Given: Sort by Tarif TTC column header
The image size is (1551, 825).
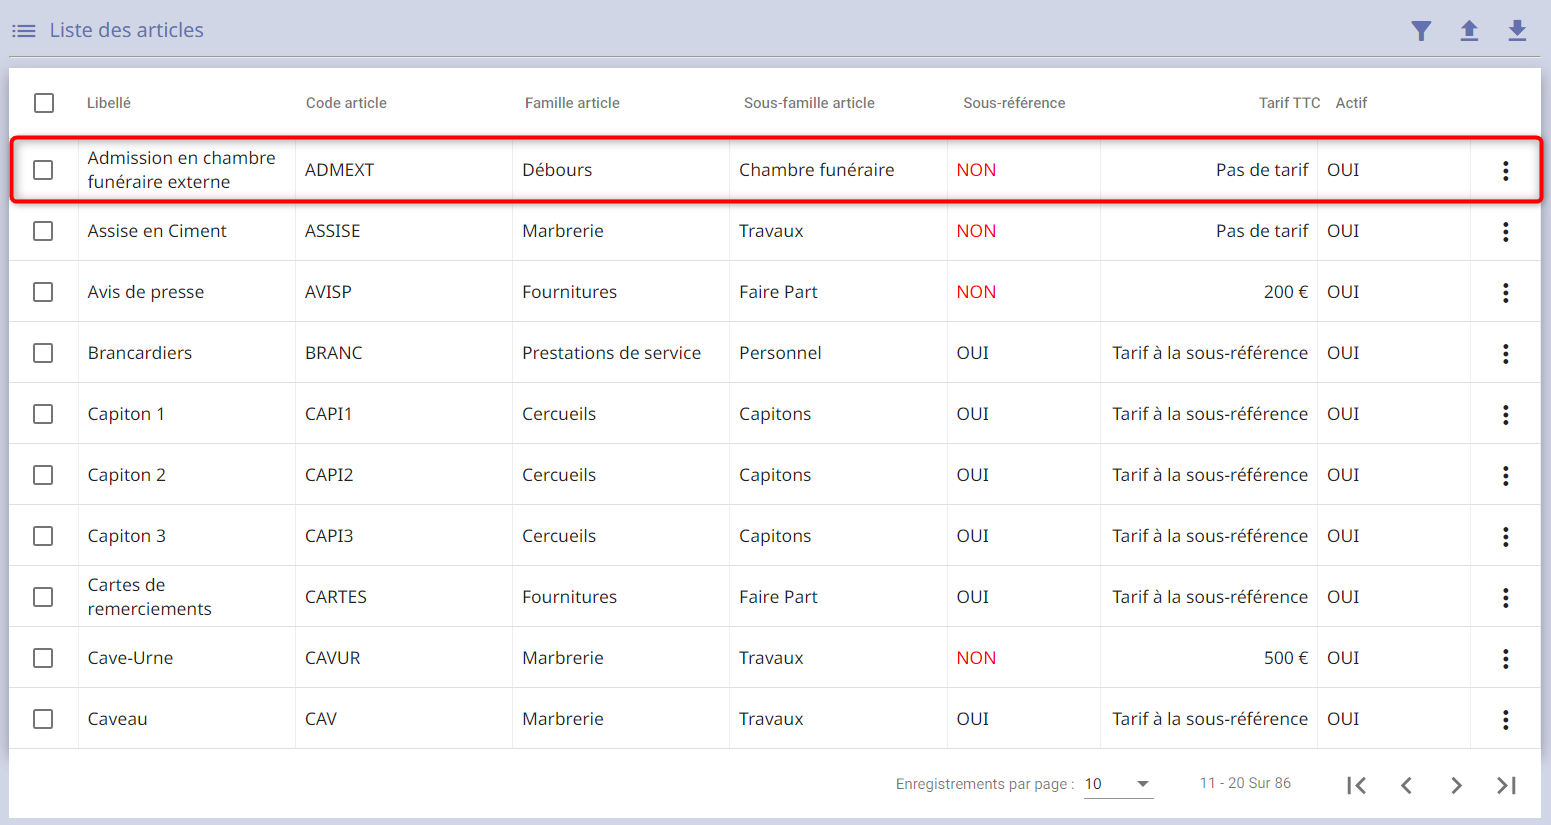Looking at the screenshot, I should (1289, 103).
